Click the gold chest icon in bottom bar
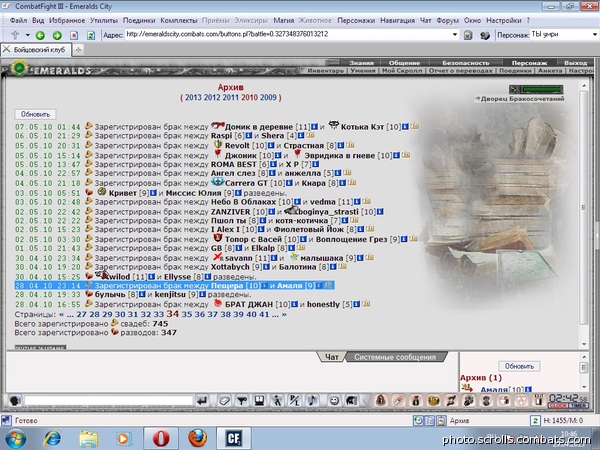The height and width of the screenshot is (450, 600). [x=434, y=401]
